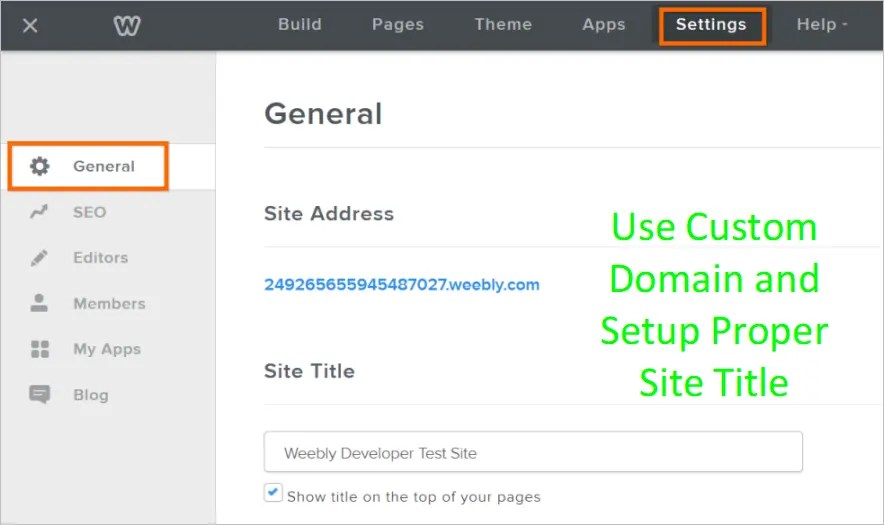The height and width of the screenshot is (525, 884).
Task: Click the General page heading
Action: coord(323,114)
